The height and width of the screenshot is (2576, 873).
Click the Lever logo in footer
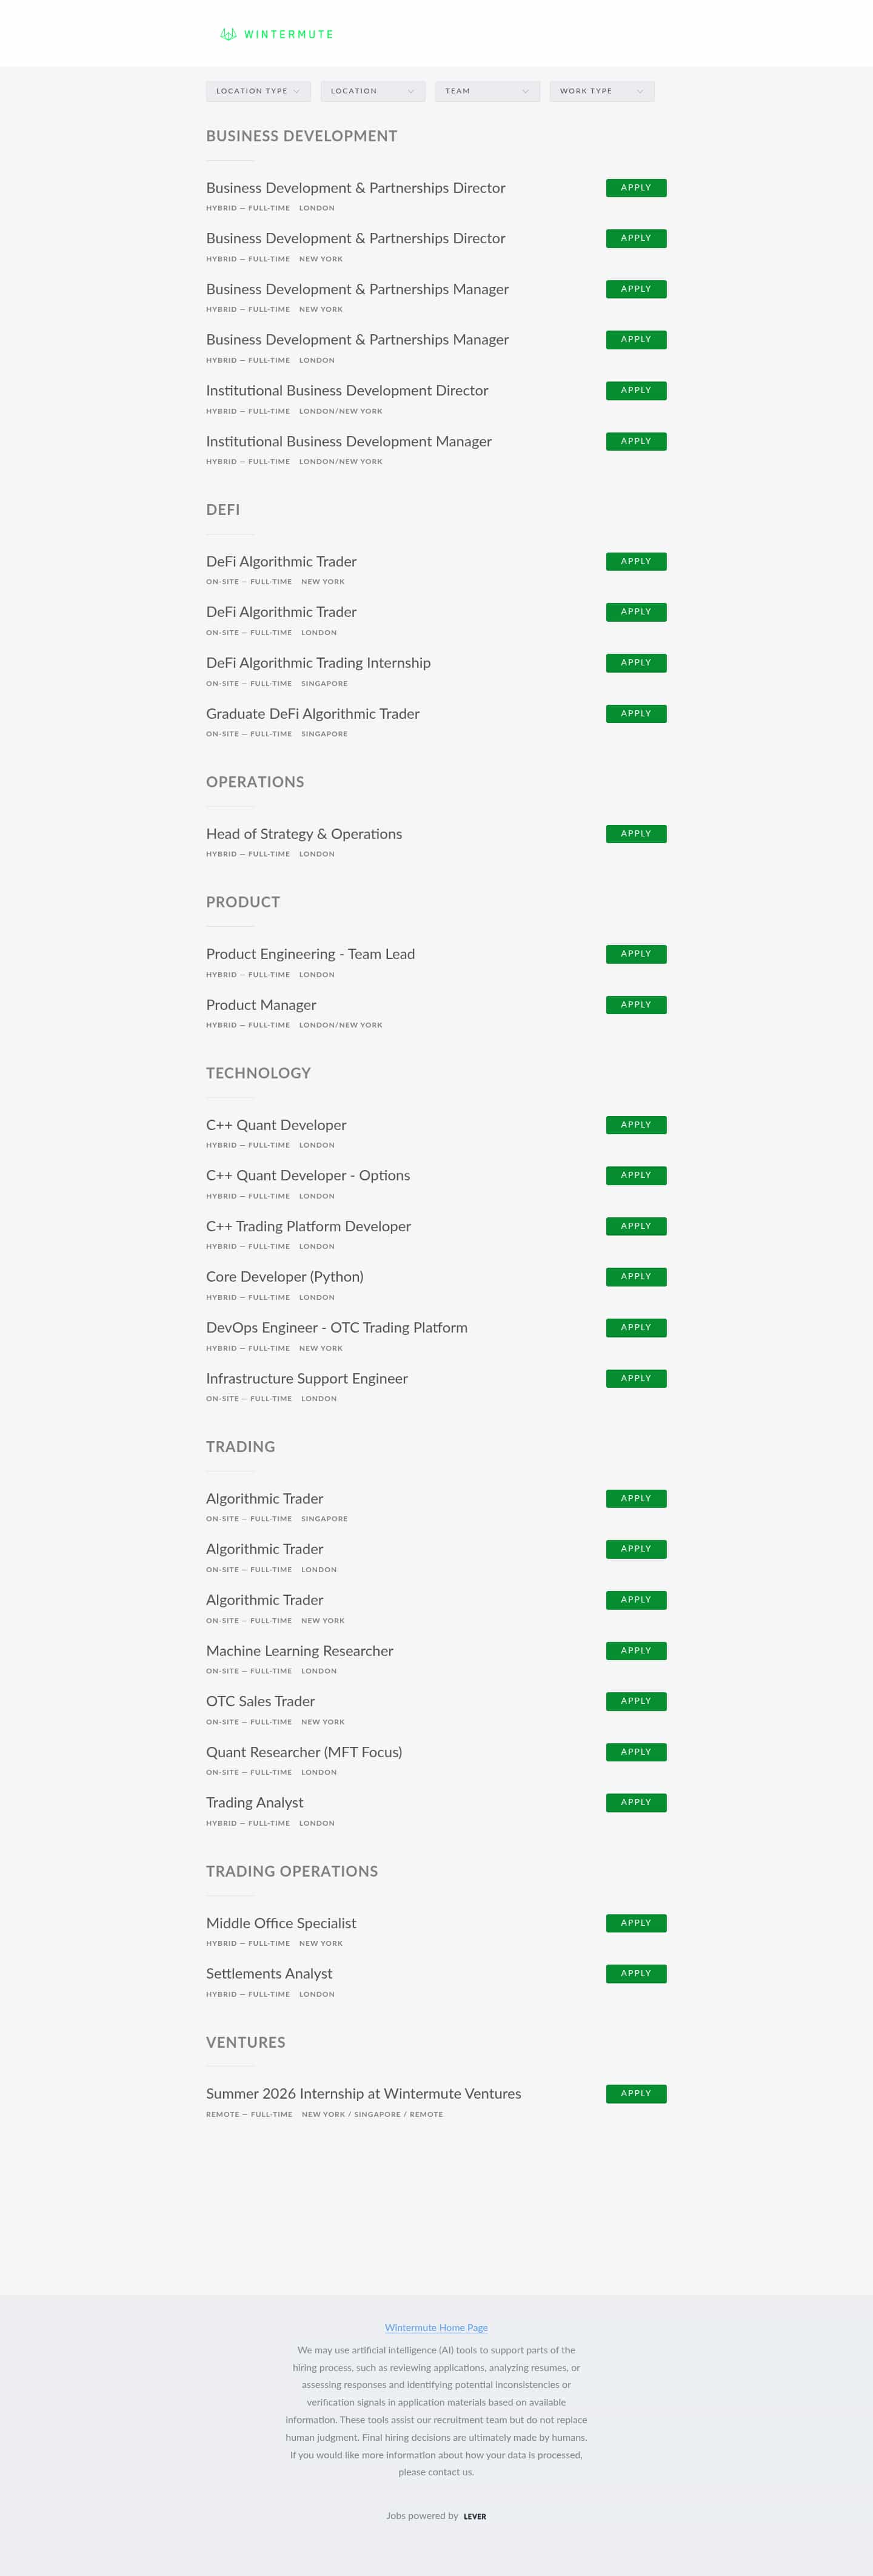[475, 2517]
